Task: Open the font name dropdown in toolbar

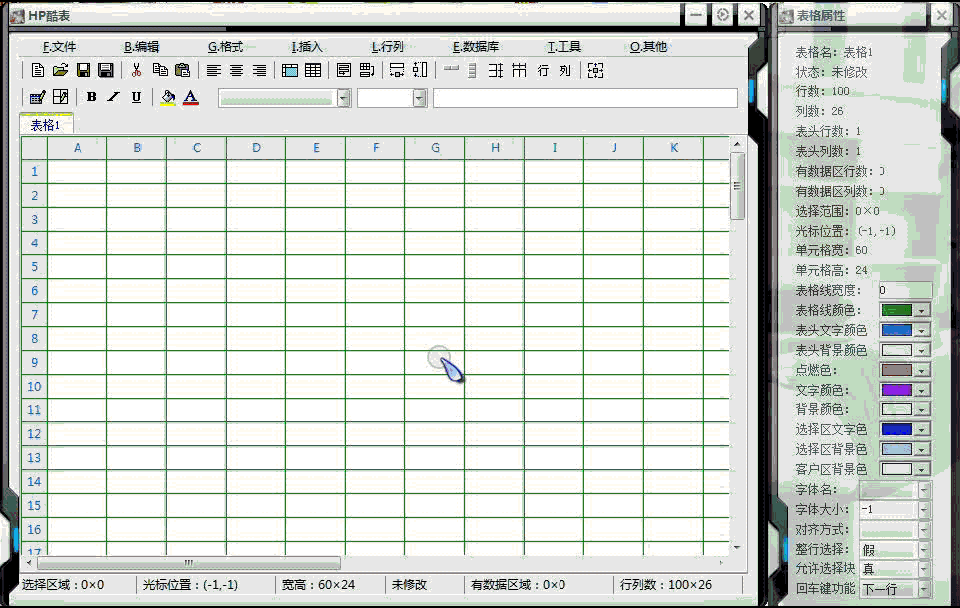Action: [x=344, y=98]
